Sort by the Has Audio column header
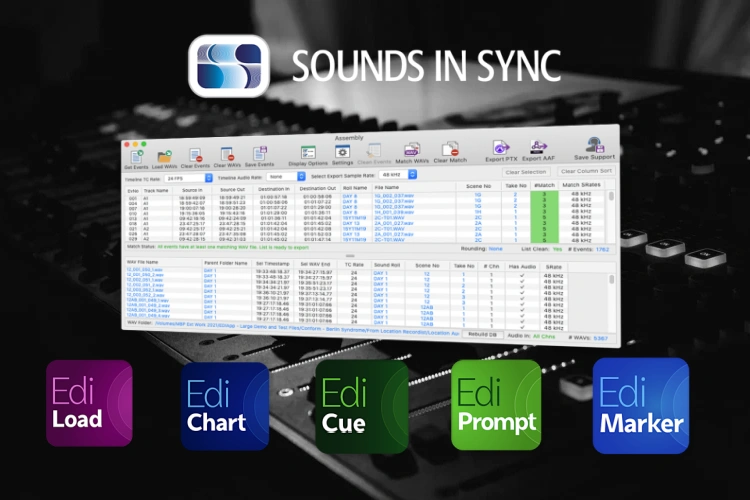The image size is (750, 500). (x=522, y=267)
